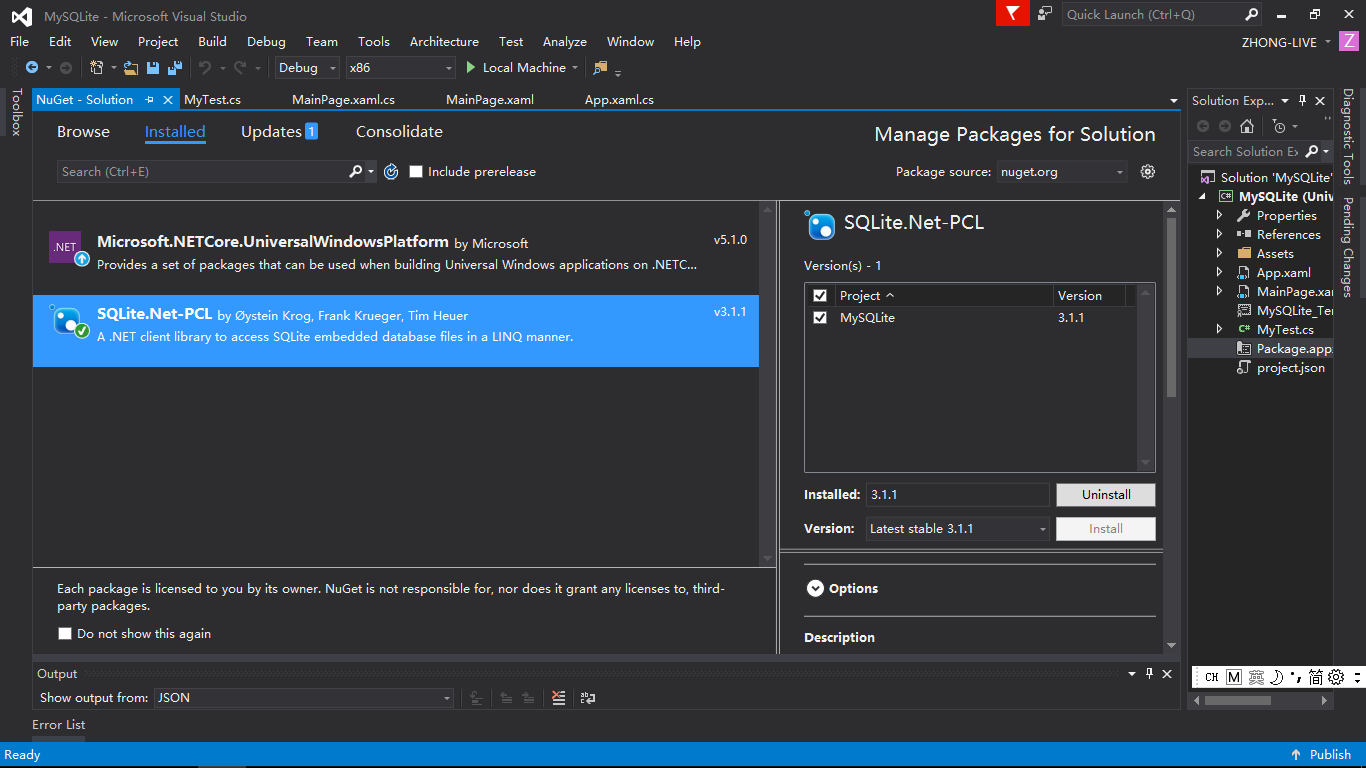Toggle the Include prerelease checkbox
This screenshot has height=768, width=1366.
416,172
